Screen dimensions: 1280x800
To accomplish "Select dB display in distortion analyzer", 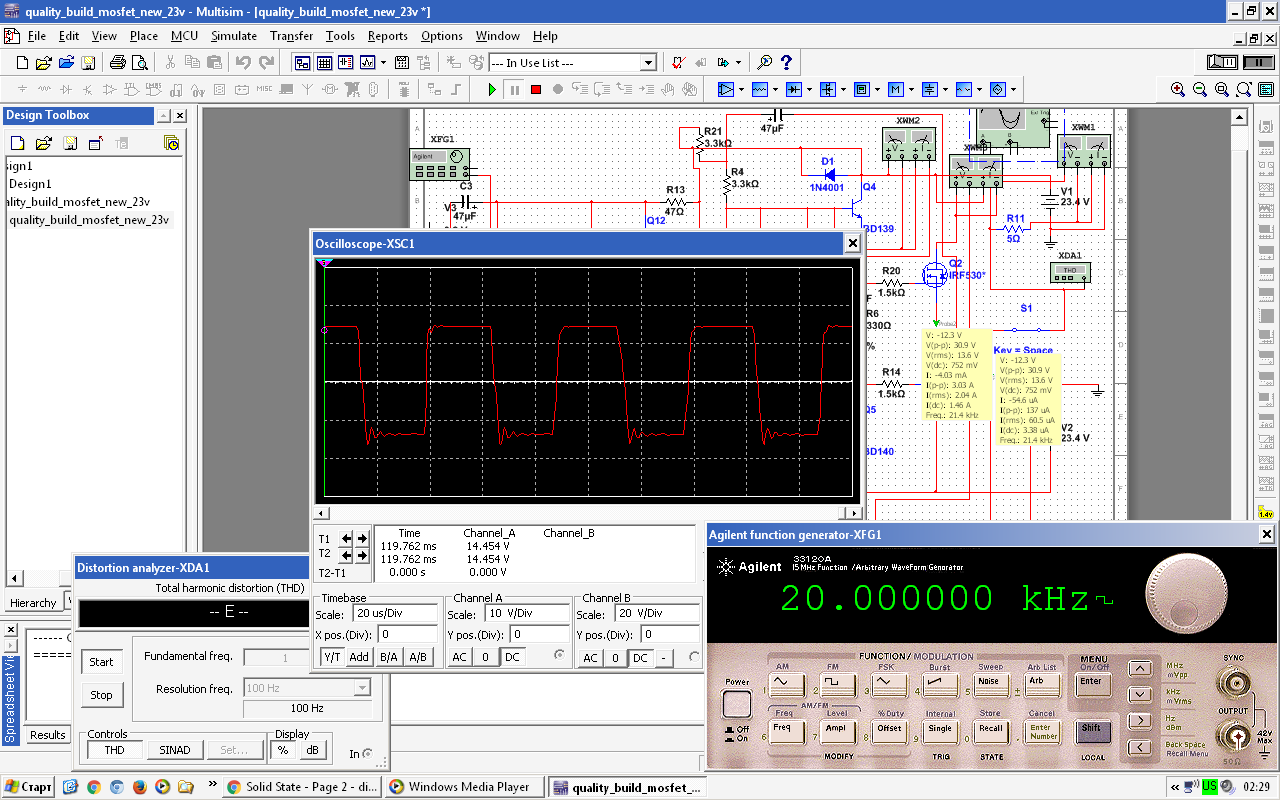I will [x=312, y=750].
